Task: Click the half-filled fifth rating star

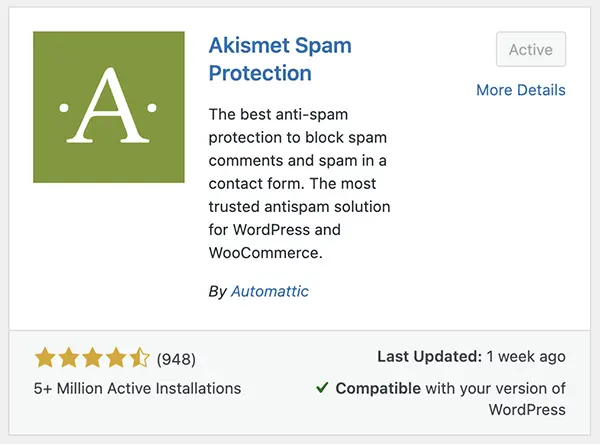Action: pyautogui.click(x=139, y=357)
